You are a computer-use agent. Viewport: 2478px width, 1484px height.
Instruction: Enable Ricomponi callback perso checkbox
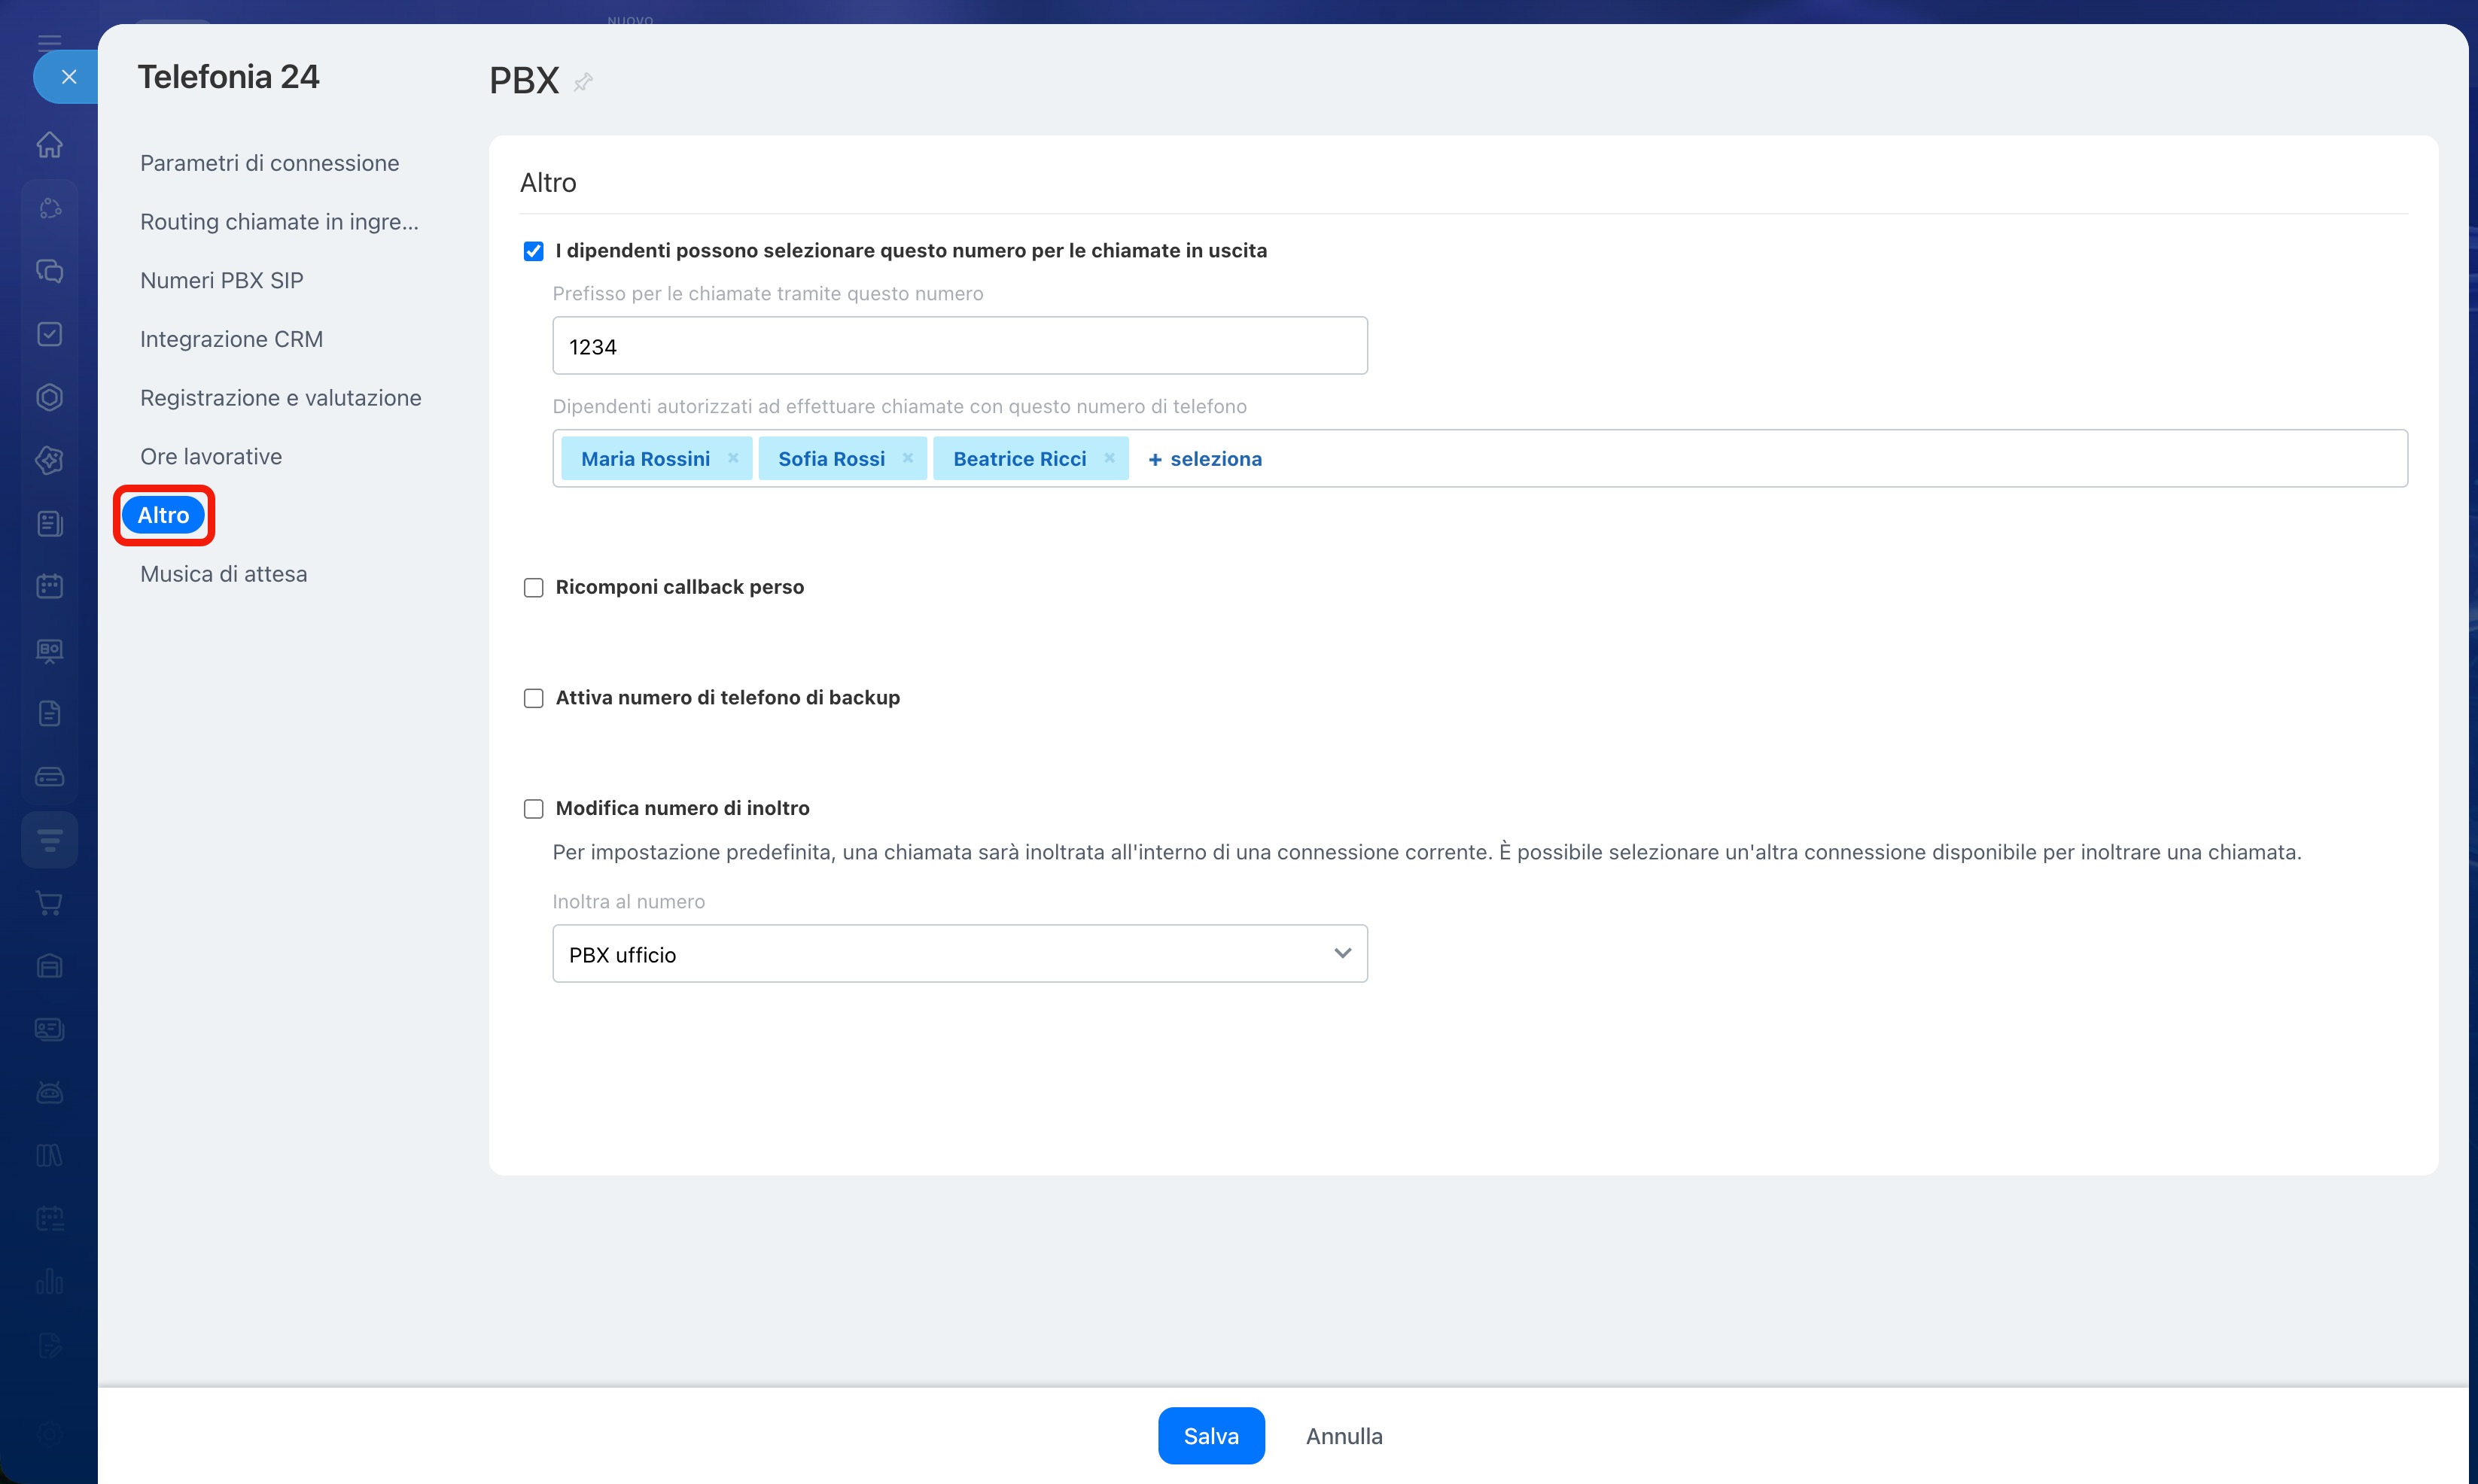(x=533, y=587)
